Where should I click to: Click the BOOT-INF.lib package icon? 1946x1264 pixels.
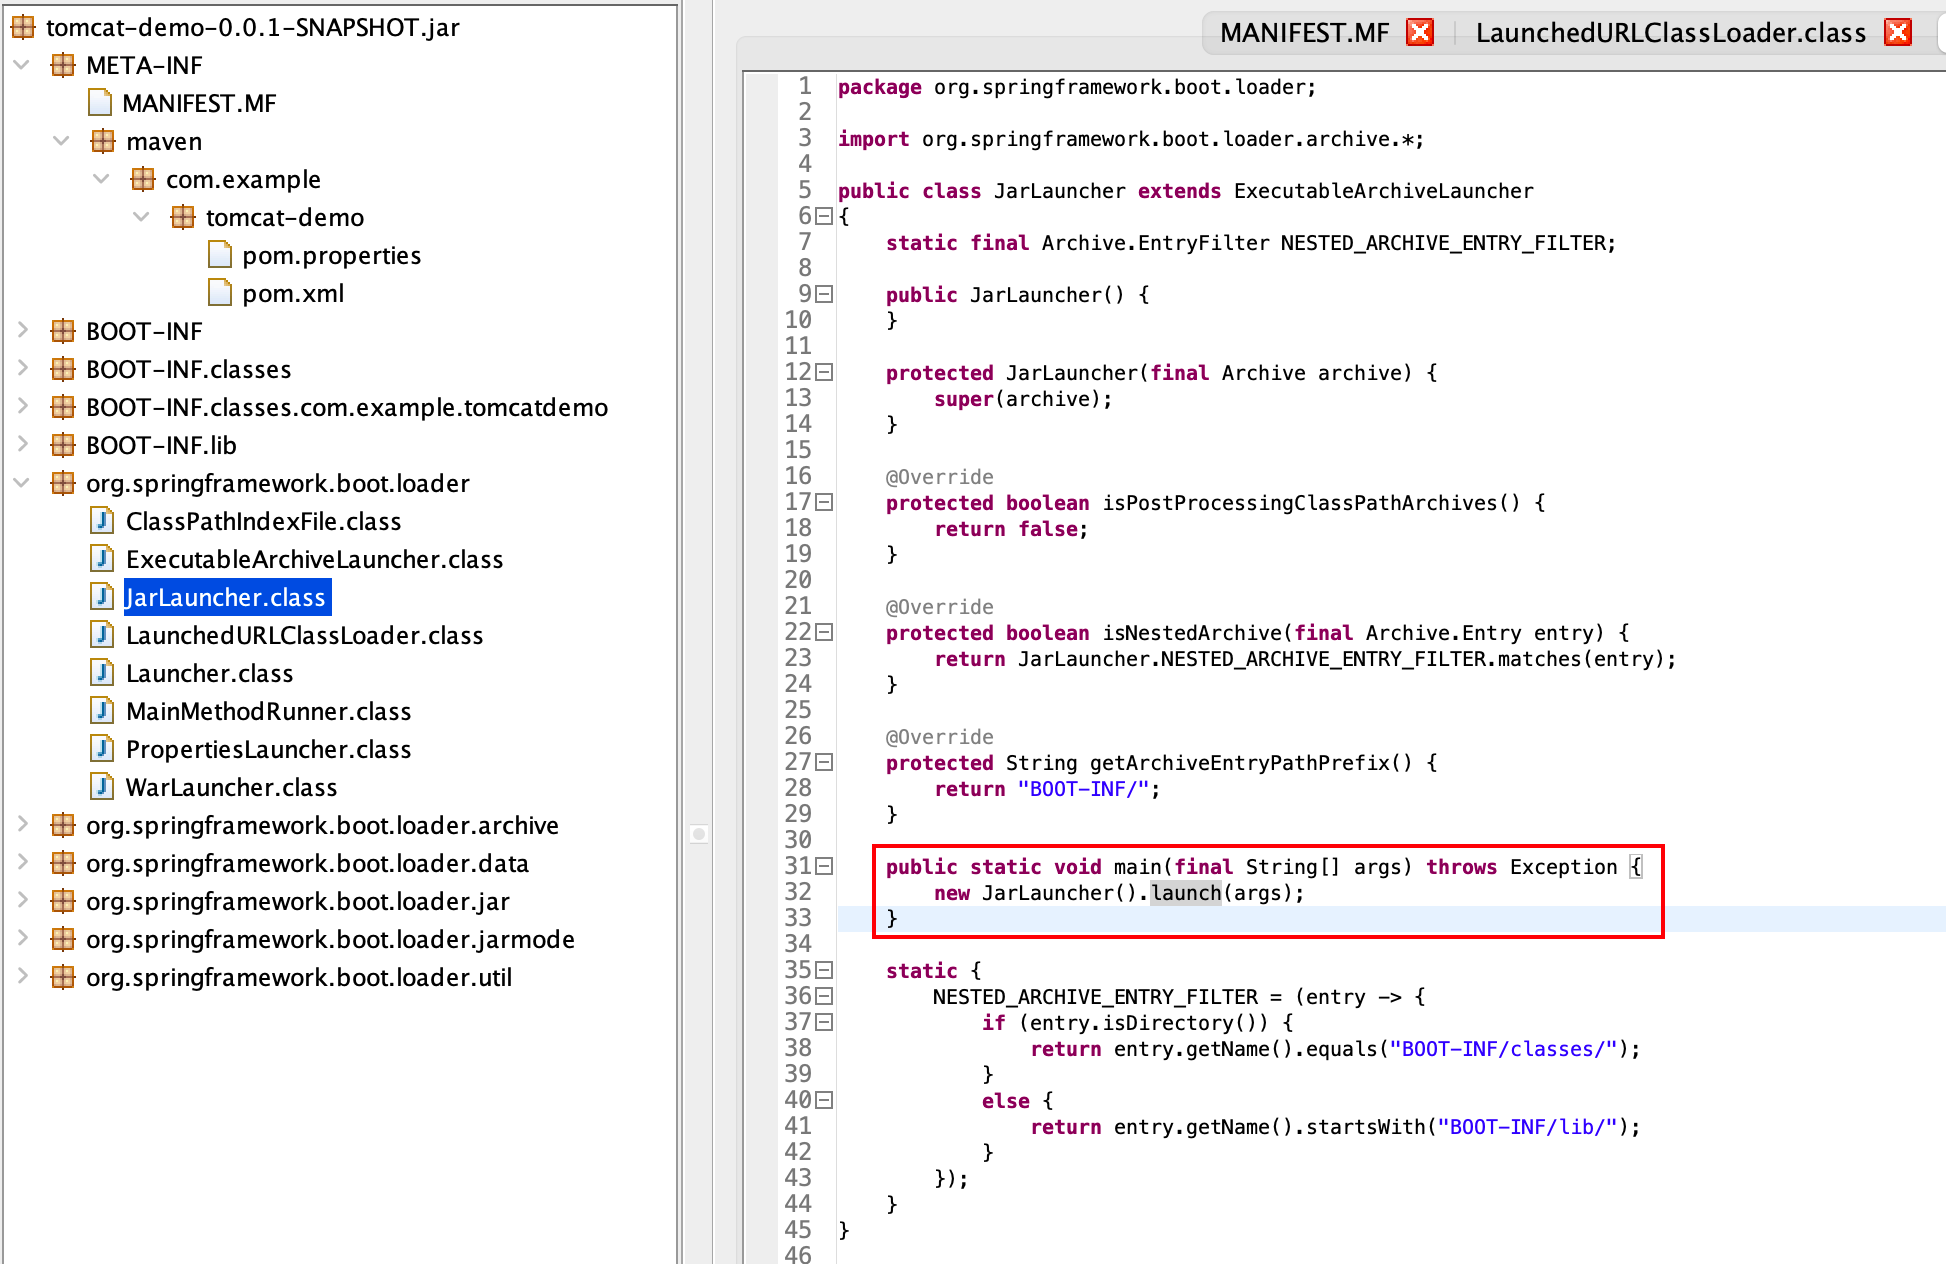pos(63,445)
